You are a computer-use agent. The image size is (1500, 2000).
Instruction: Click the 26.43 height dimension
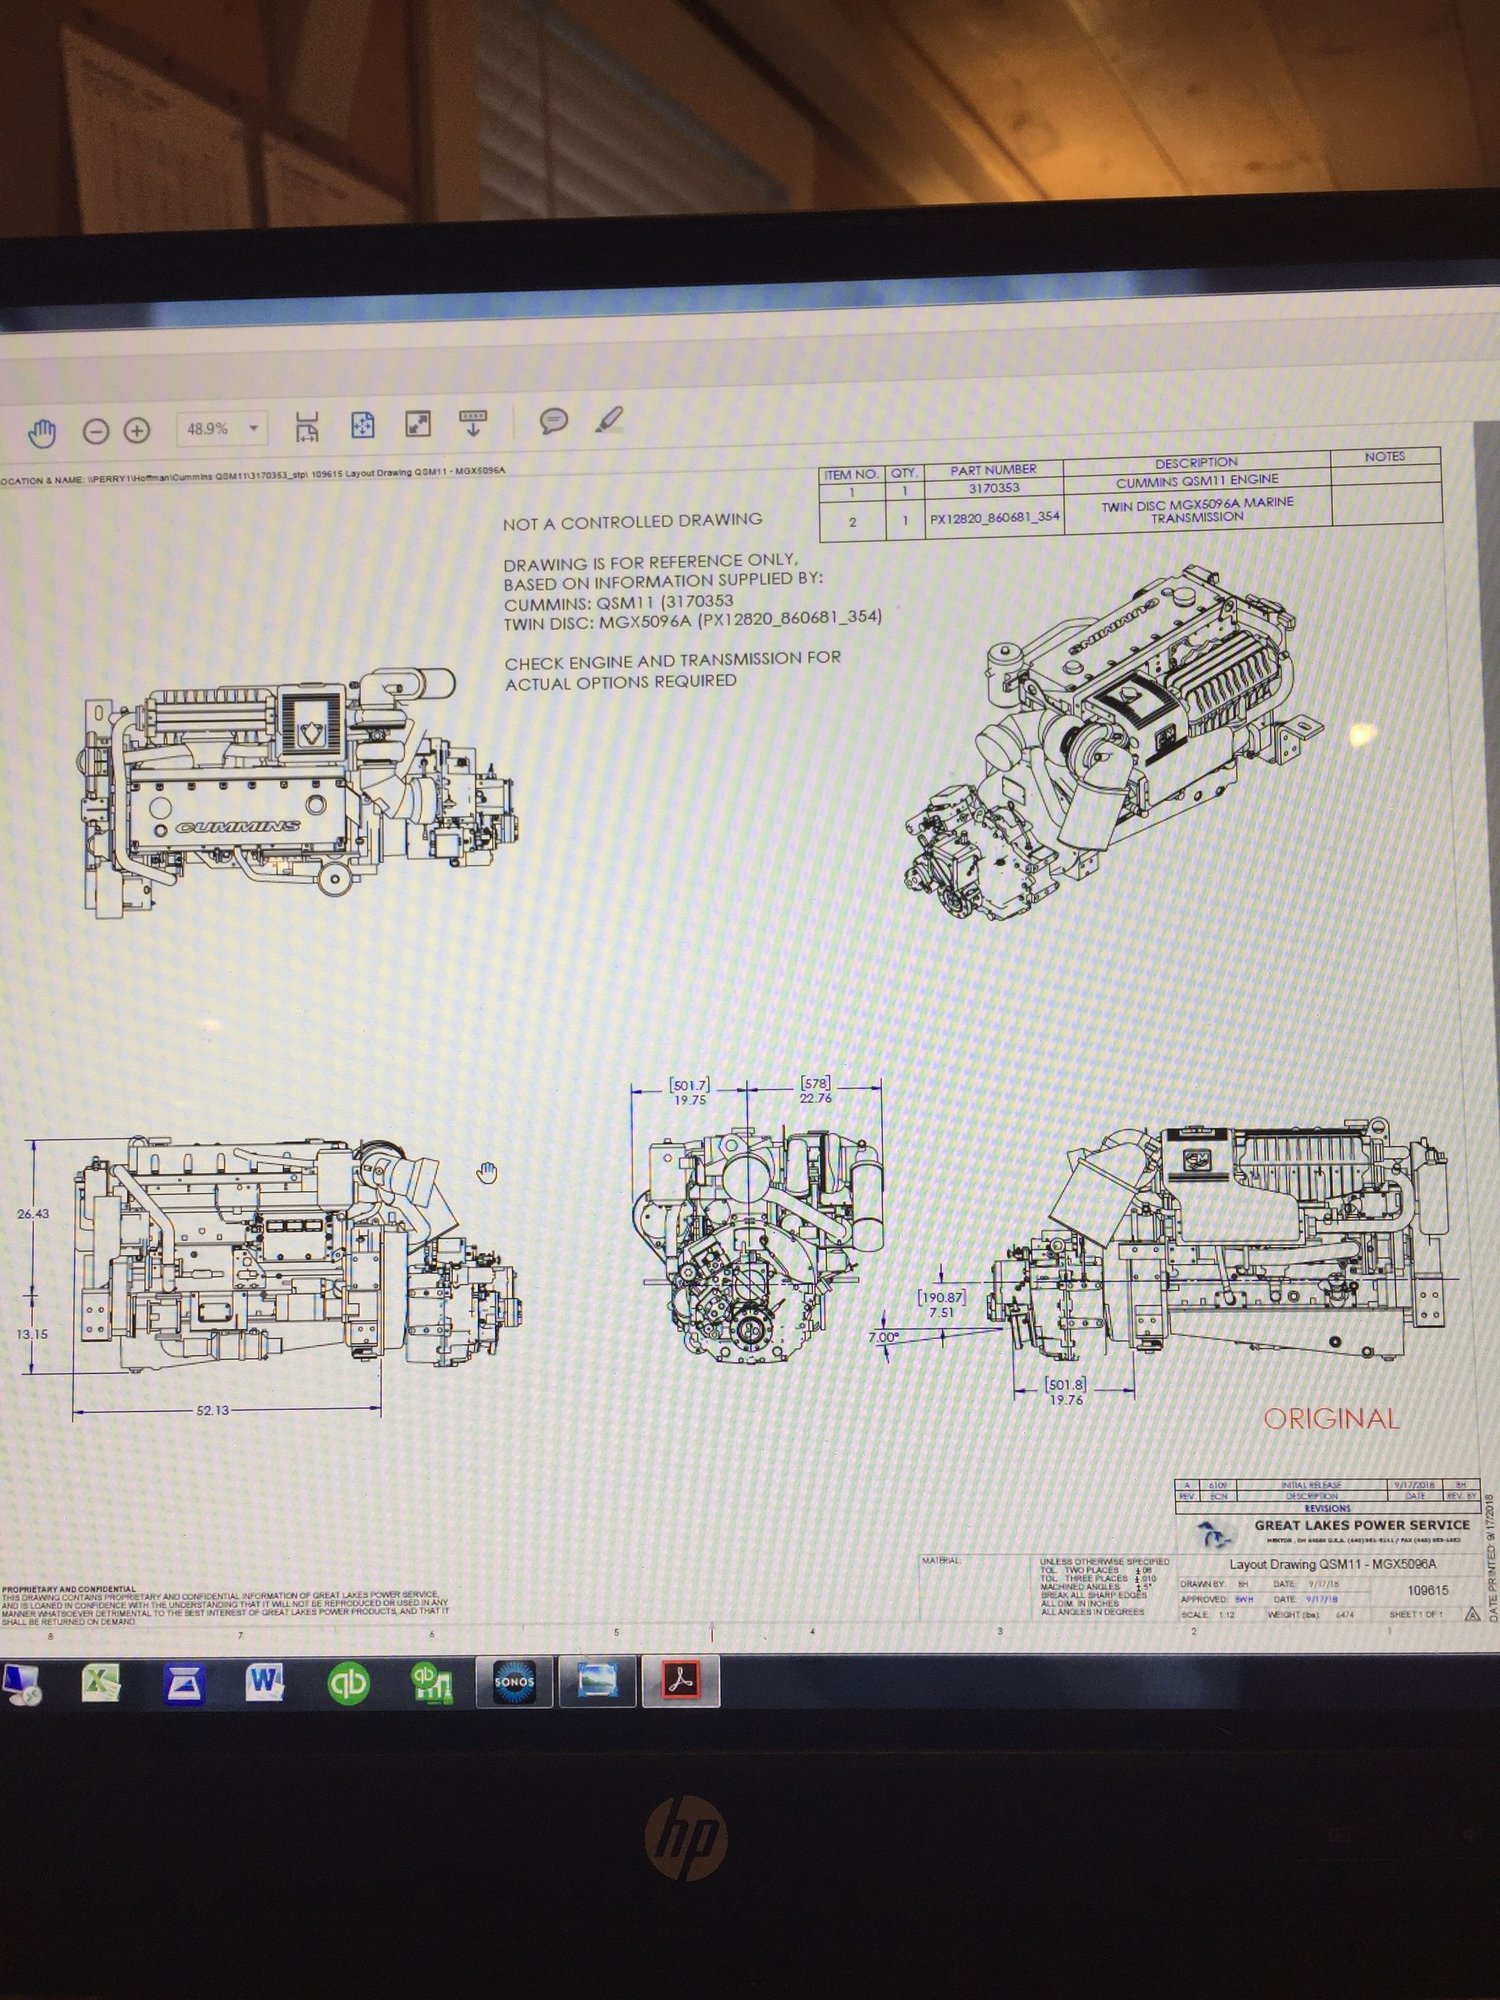tap(32, 1213)
